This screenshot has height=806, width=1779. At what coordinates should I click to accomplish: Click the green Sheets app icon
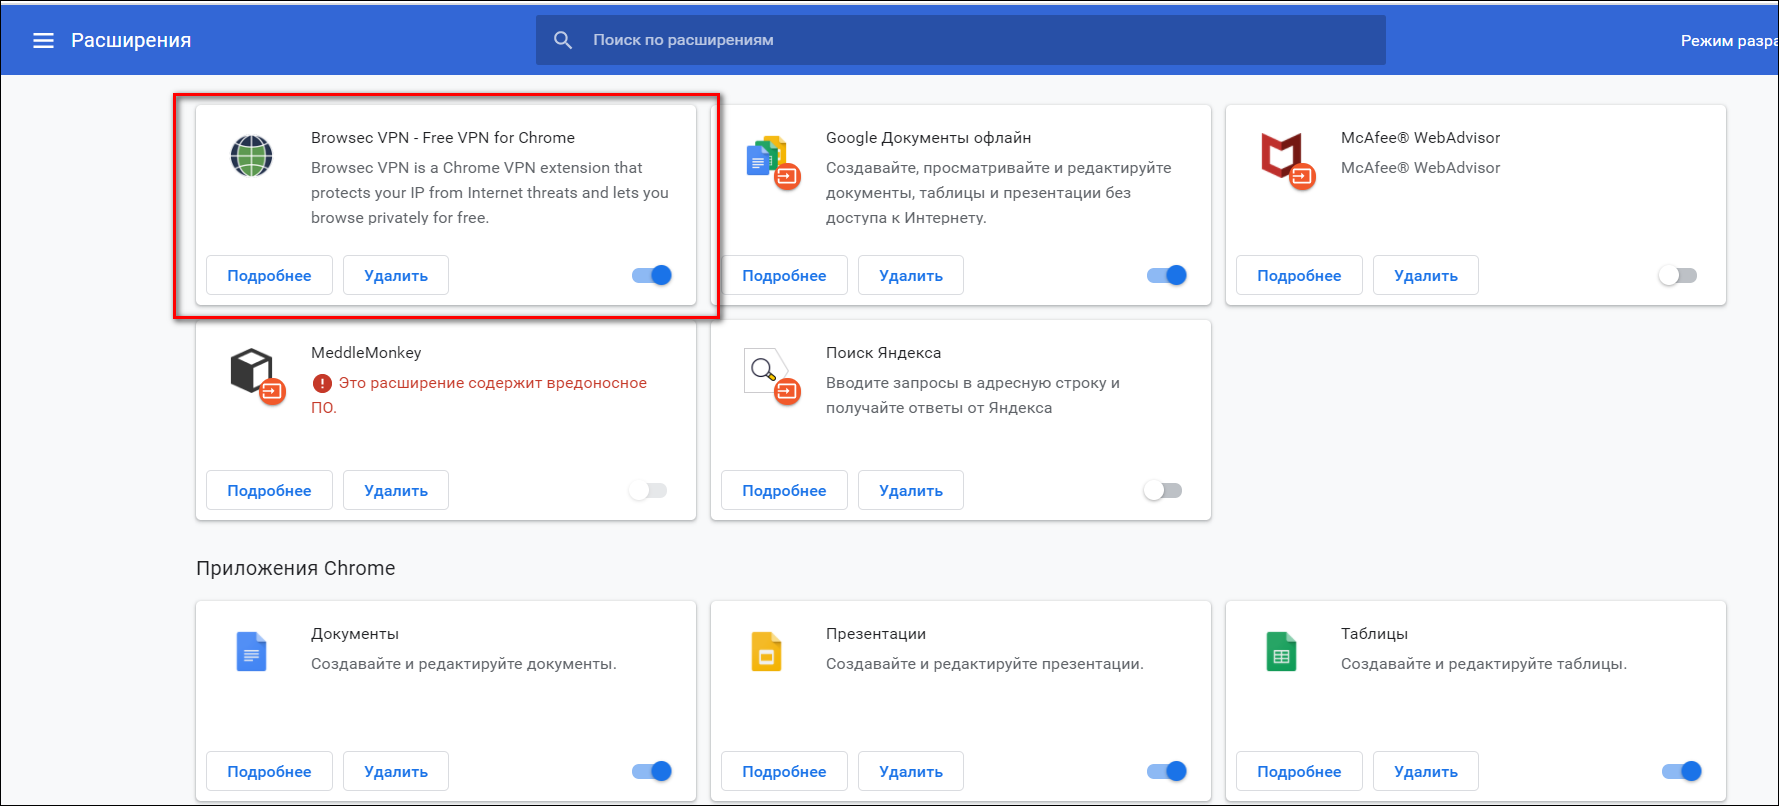tap(1281, 651)
